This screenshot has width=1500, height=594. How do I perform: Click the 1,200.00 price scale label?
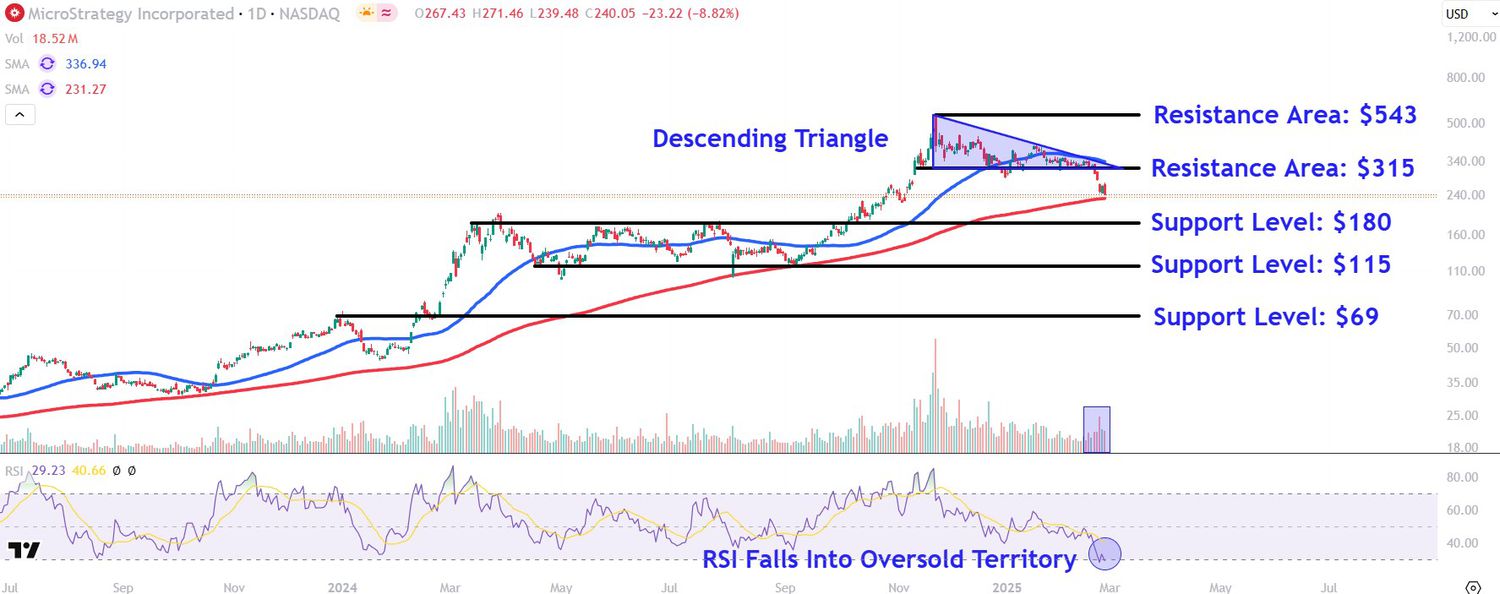tap(1469, 37)
